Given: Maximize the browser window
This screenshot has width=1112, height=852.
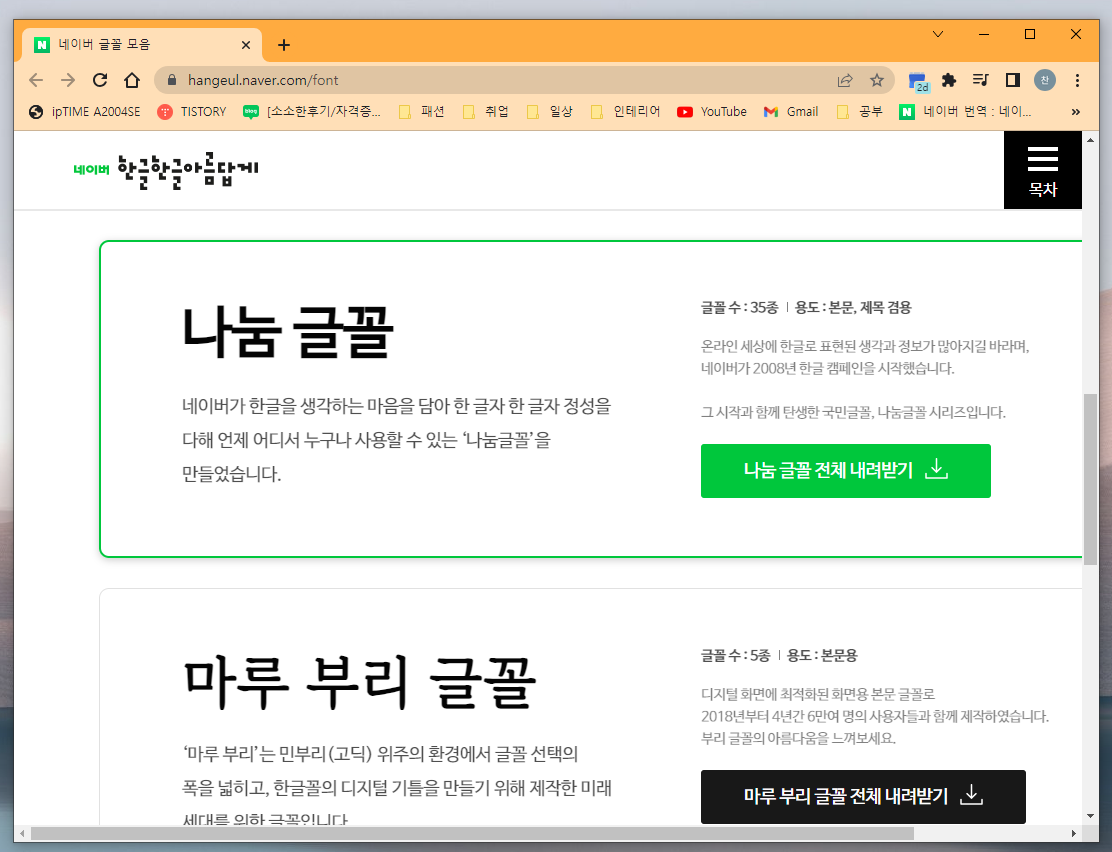Looking at the screenshot, I should click(1030, 34).
